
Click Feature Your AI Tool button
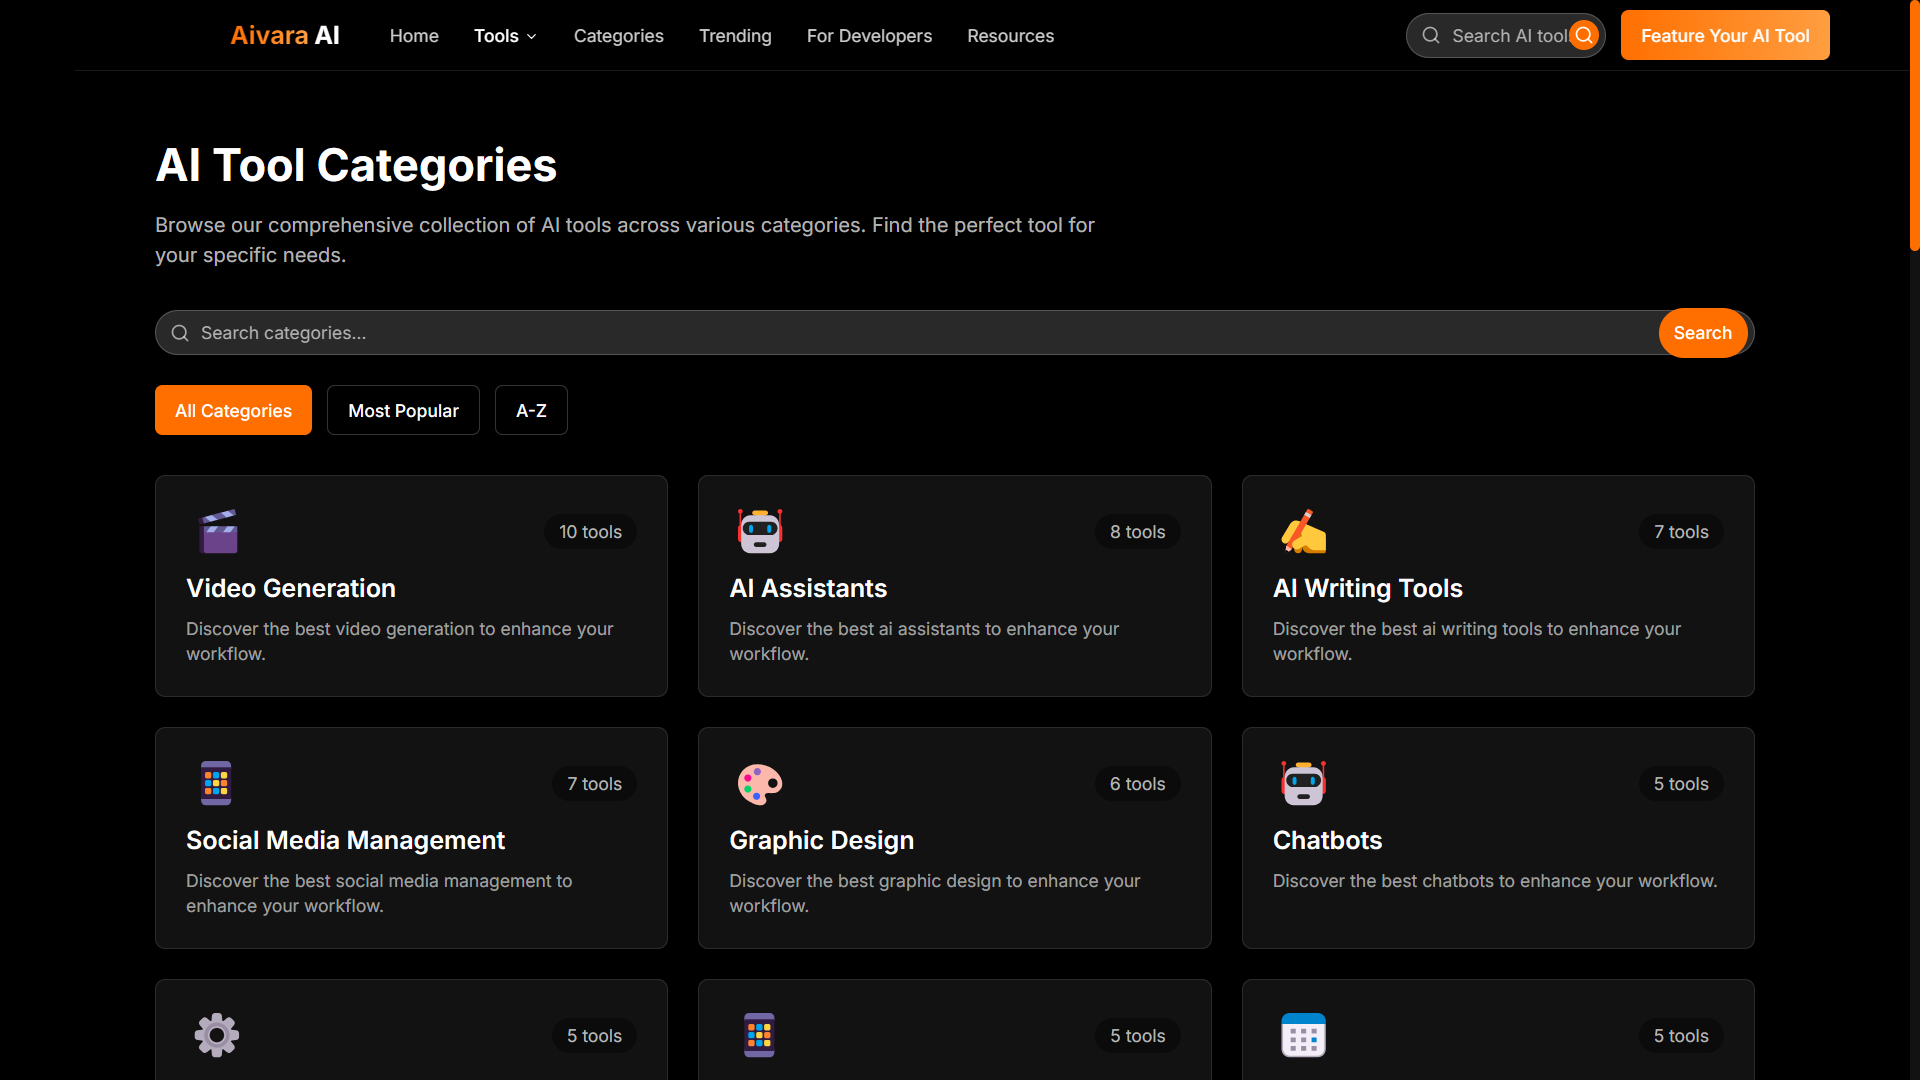pos(1724,36)
